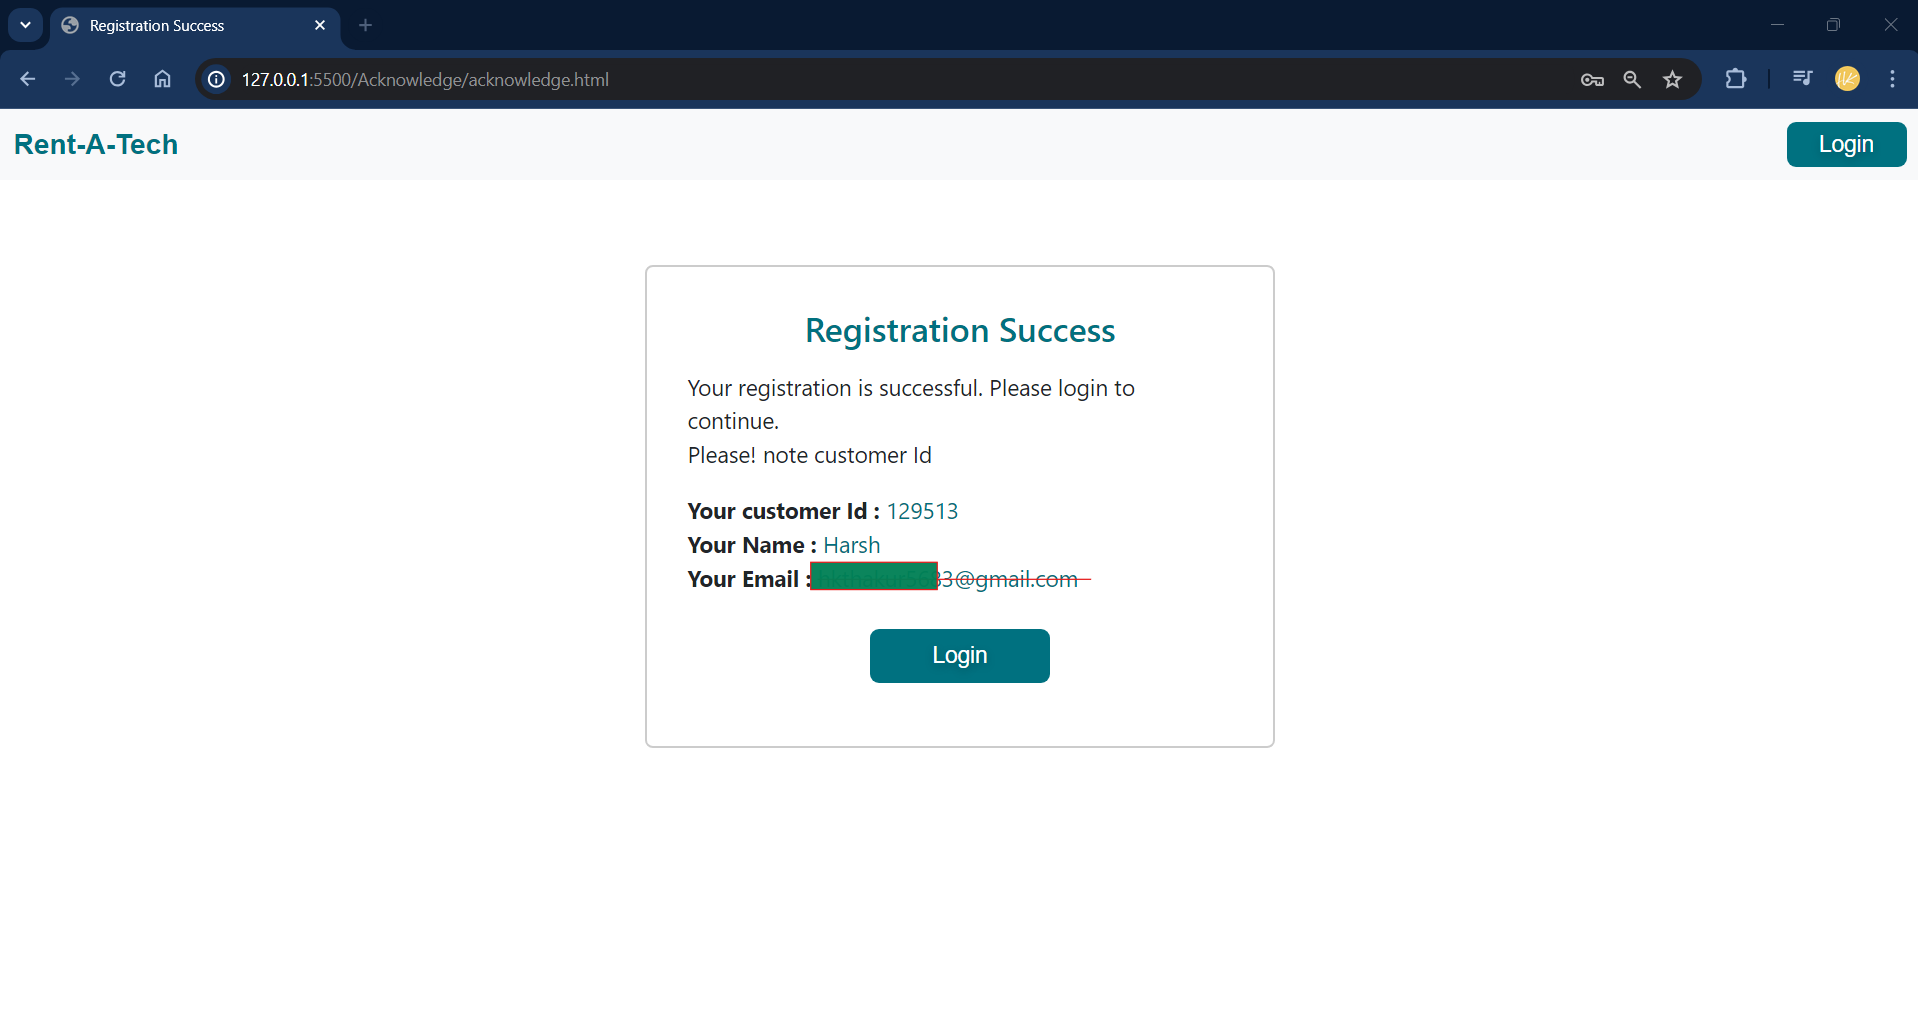Image resolution: width=1918 pixels, height=1015 pixels.
Task: Click the address bar URL
Action: pyautogui.click(x=425, y=79)
